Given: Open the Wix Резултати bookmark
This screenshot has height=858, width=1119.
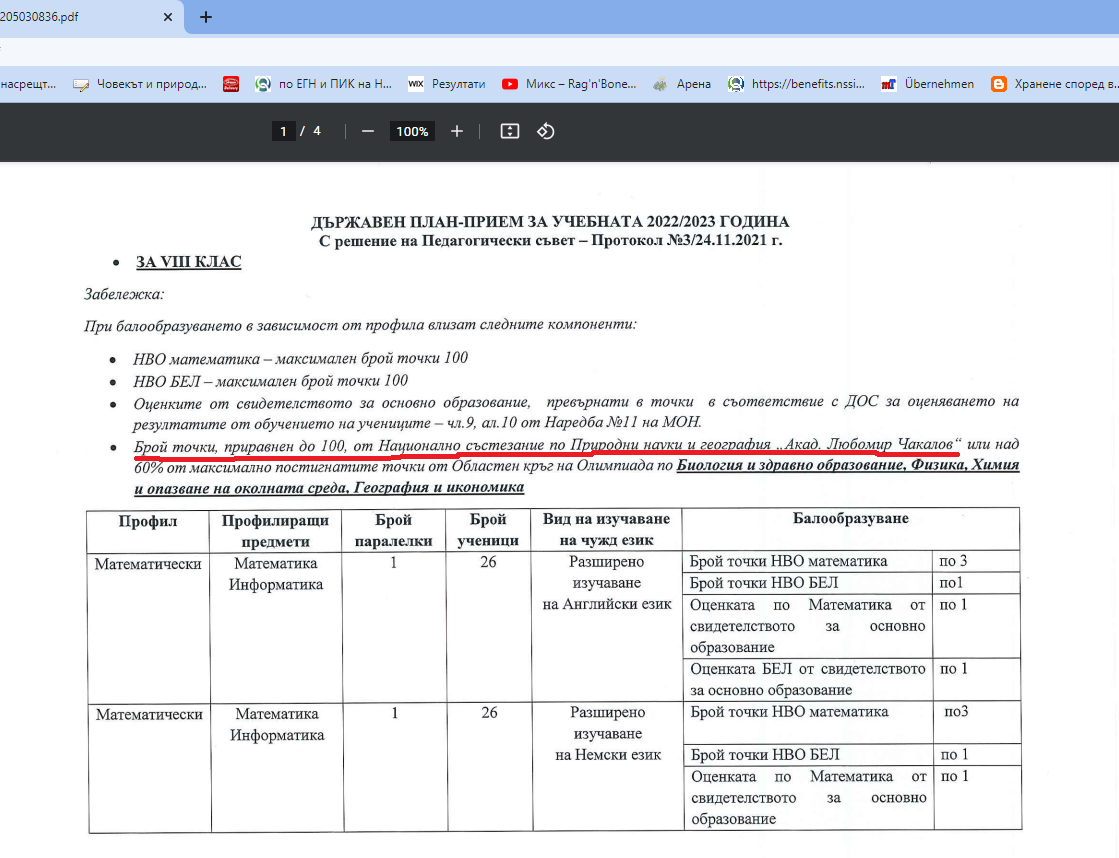Looking at the screenshot, I should tap(446, 84).
